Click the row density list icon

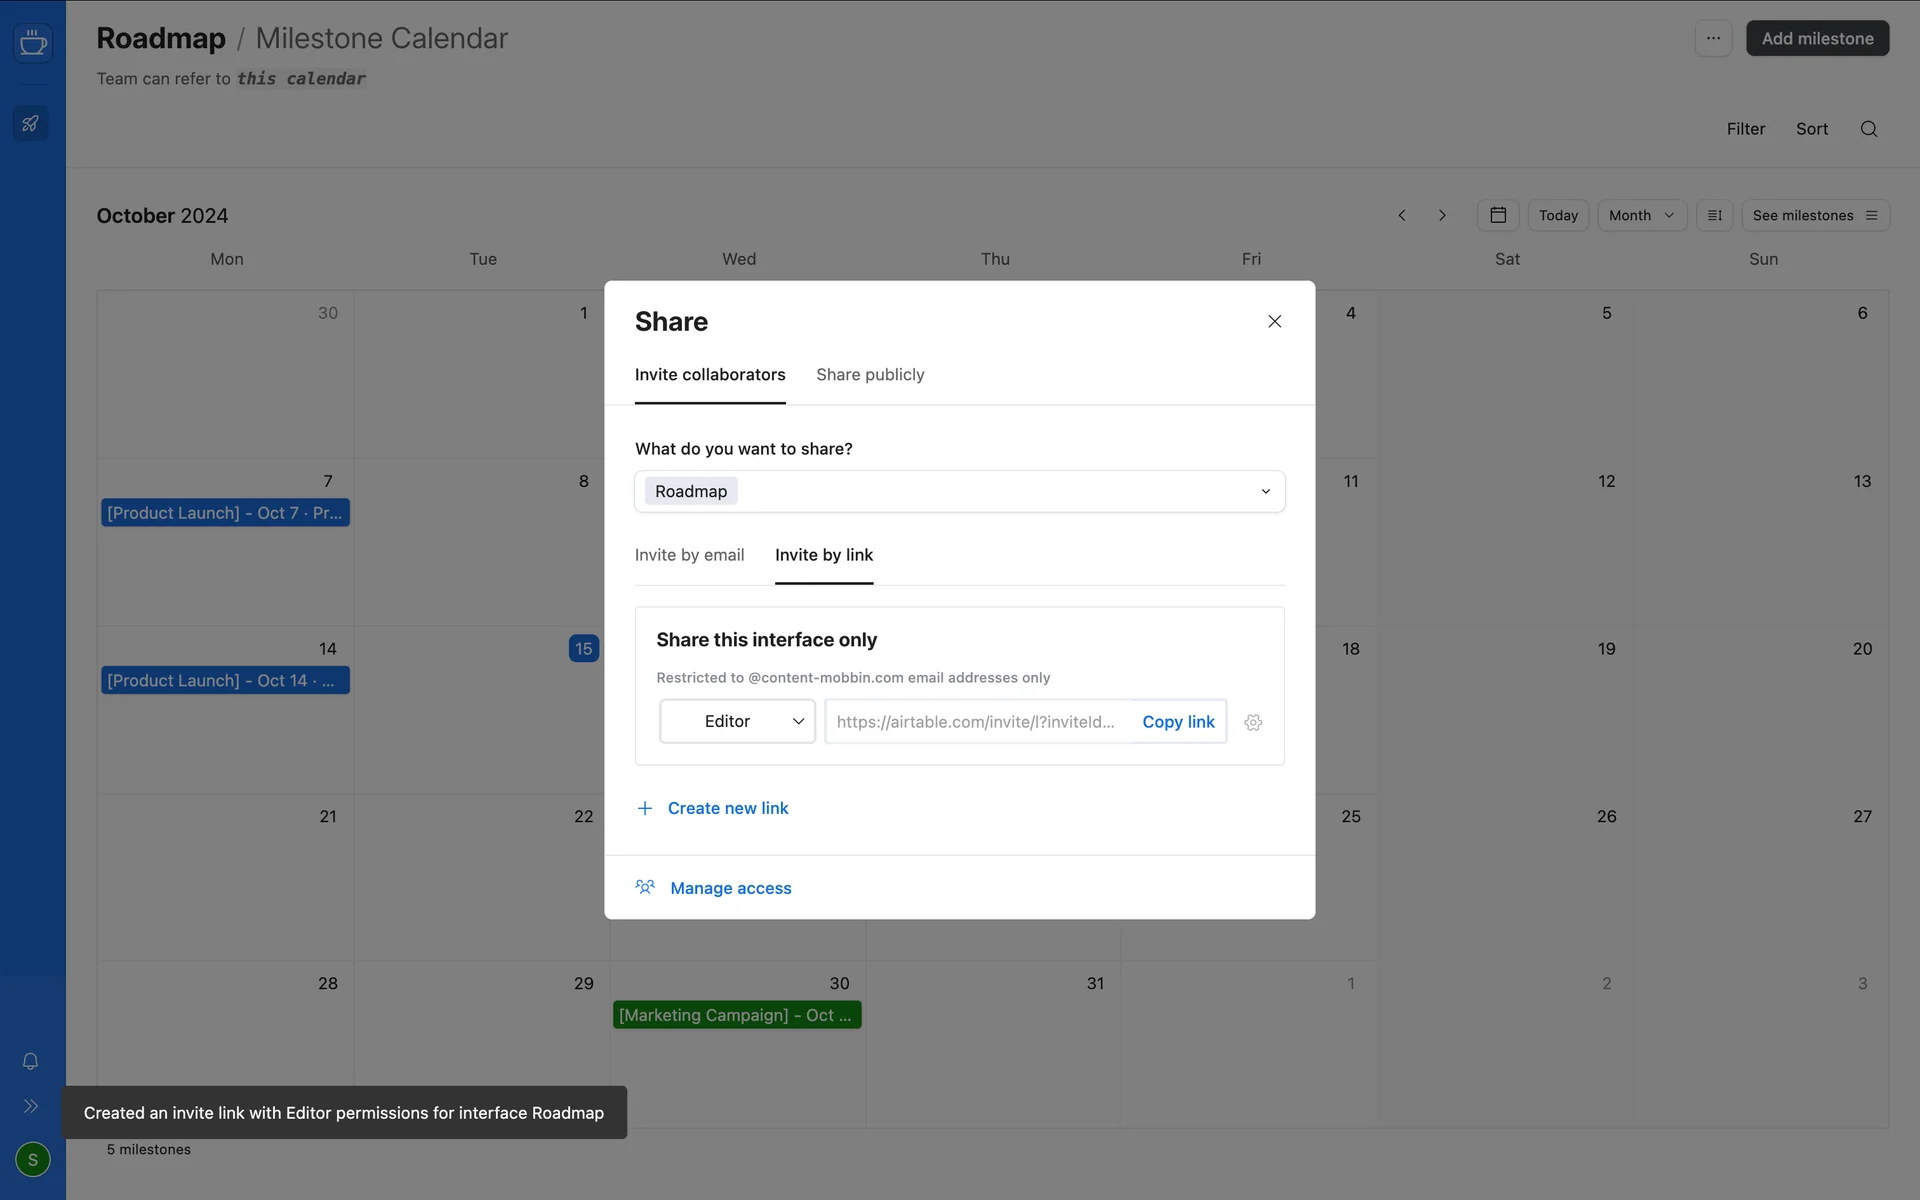(1714, 216)
